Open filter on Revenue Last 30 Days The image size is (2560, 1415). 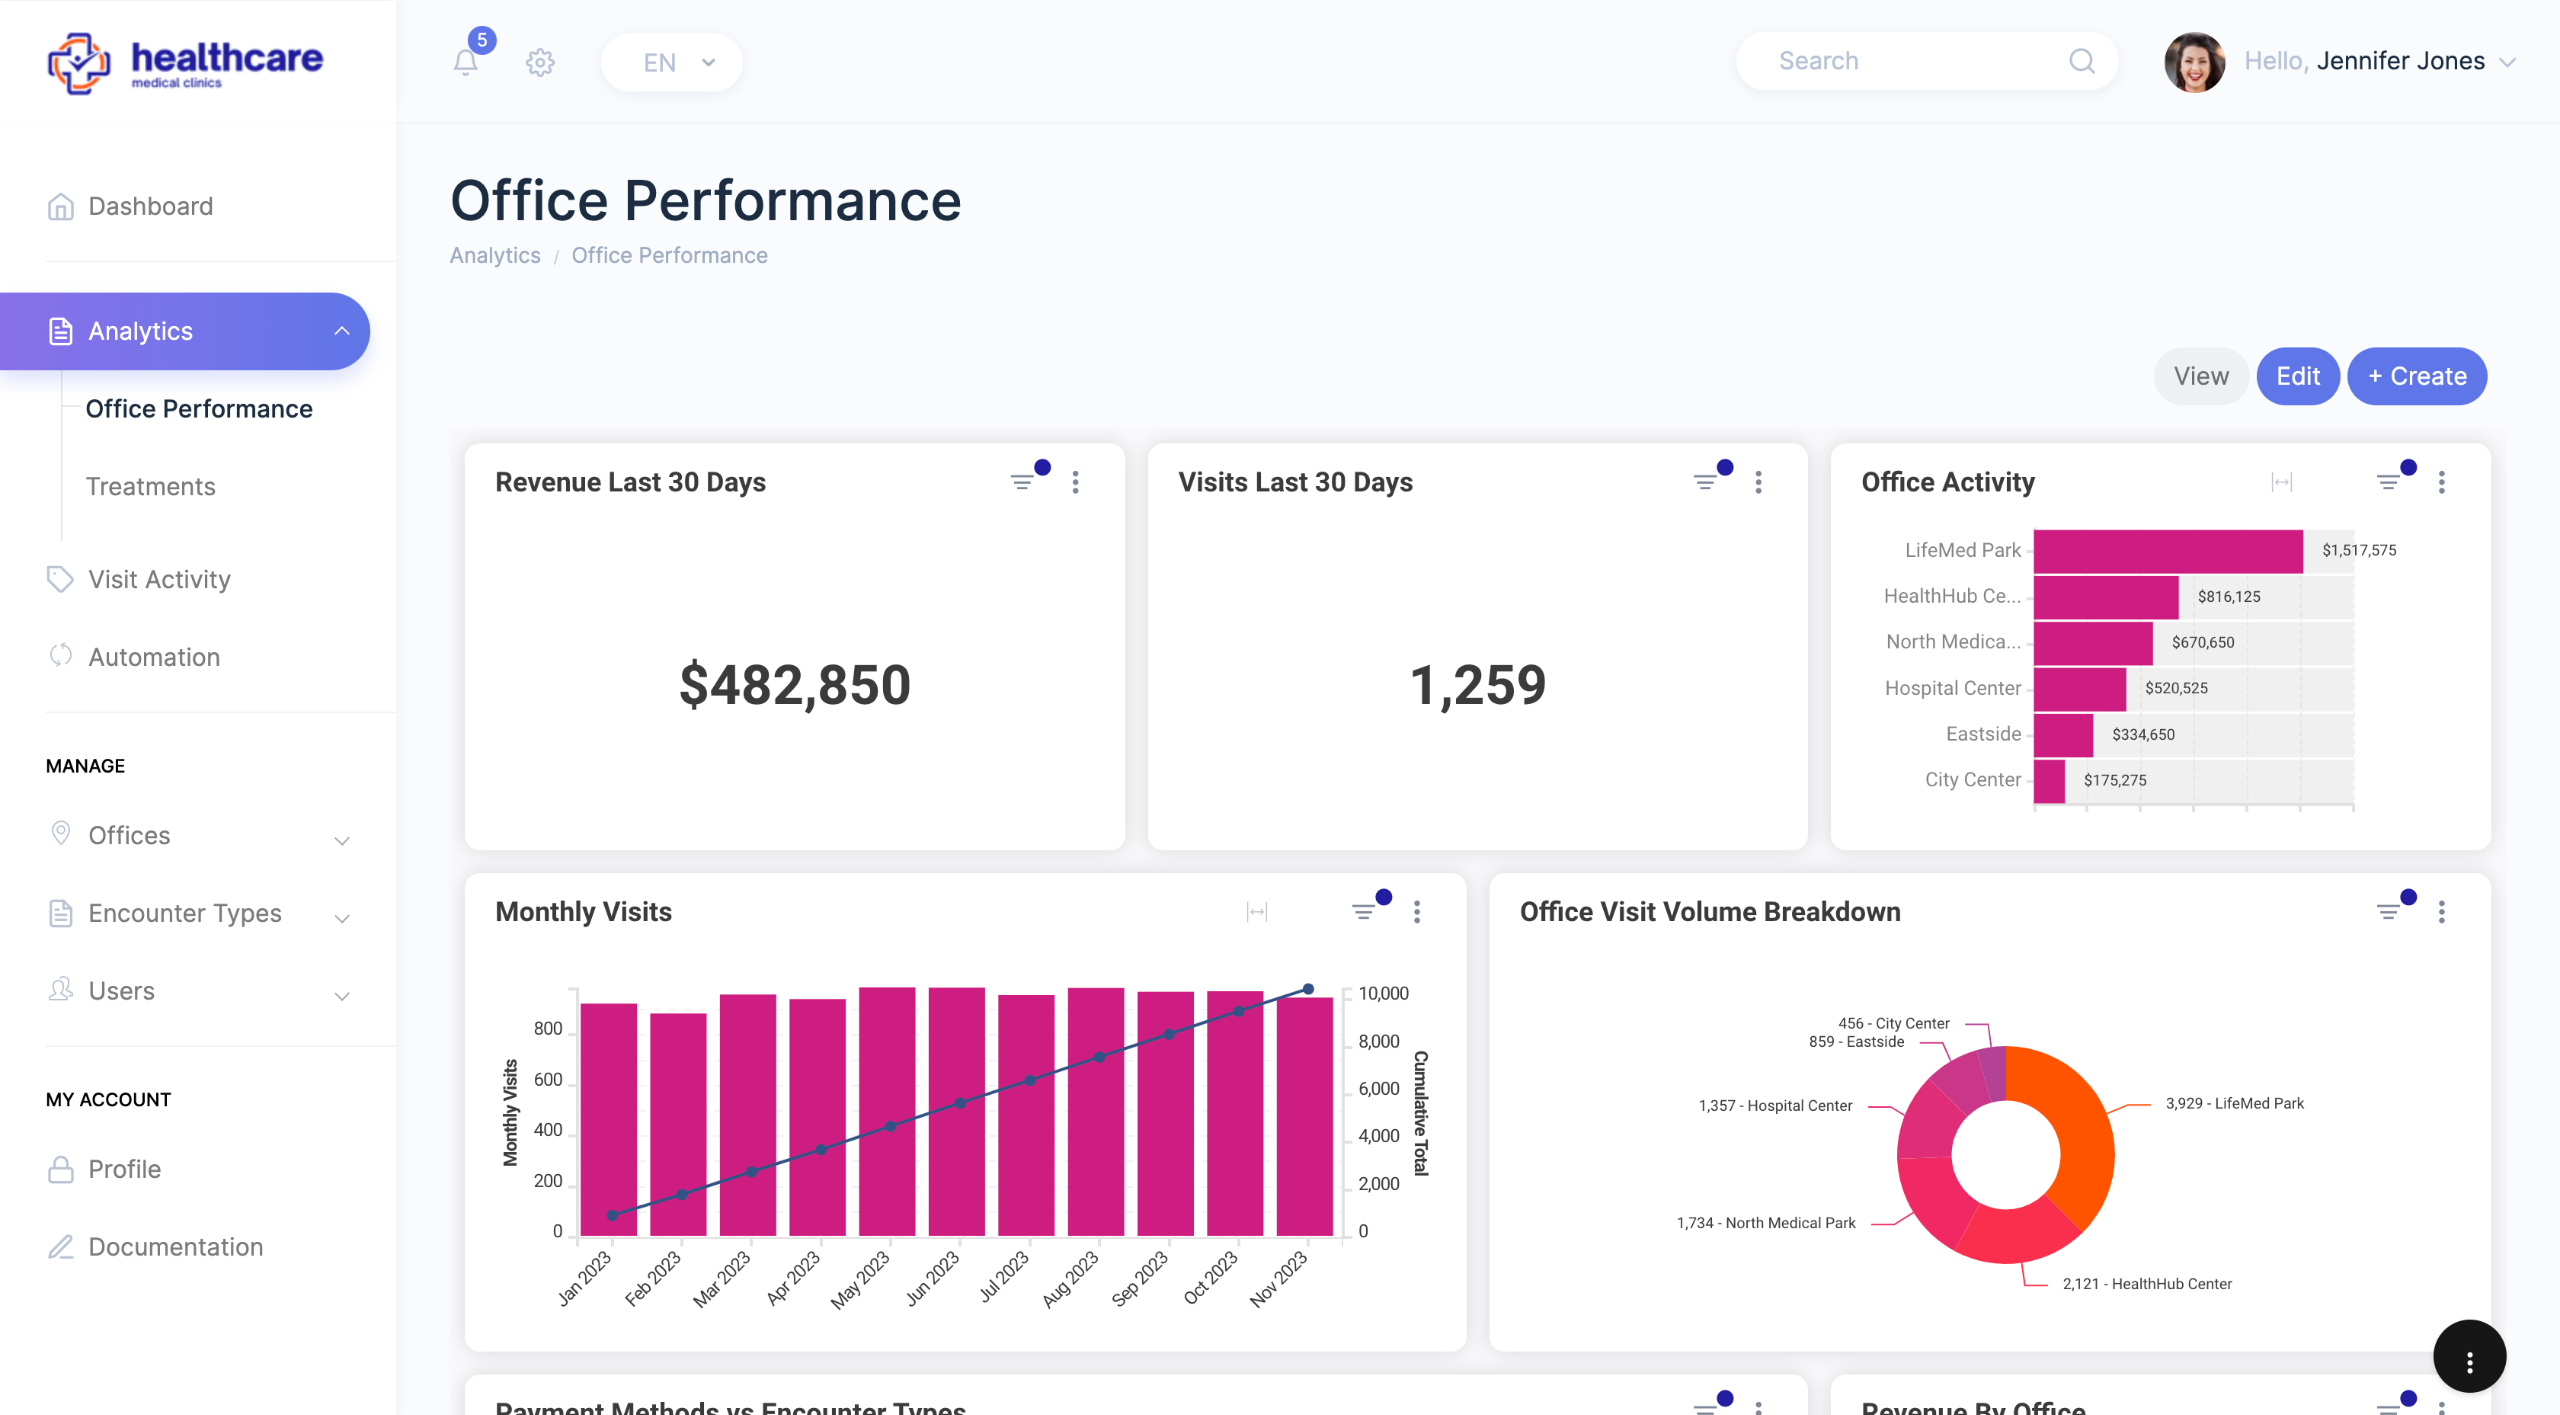(x=1022, y=482)
